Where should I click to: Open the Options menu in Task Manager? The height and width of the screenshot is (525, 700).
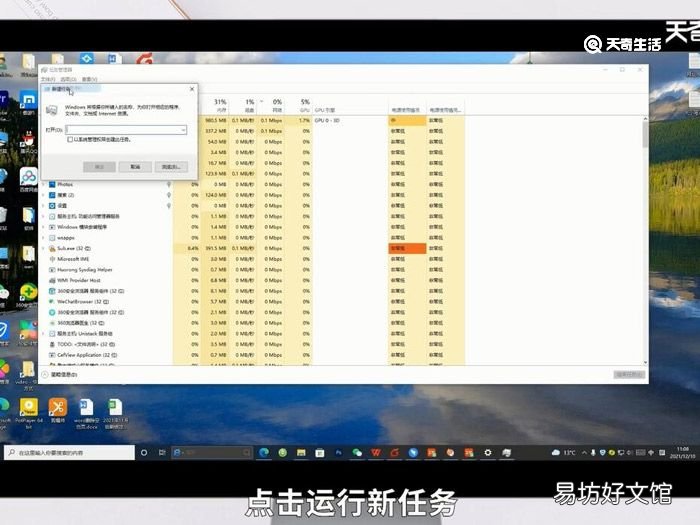[x=68, y=79]
